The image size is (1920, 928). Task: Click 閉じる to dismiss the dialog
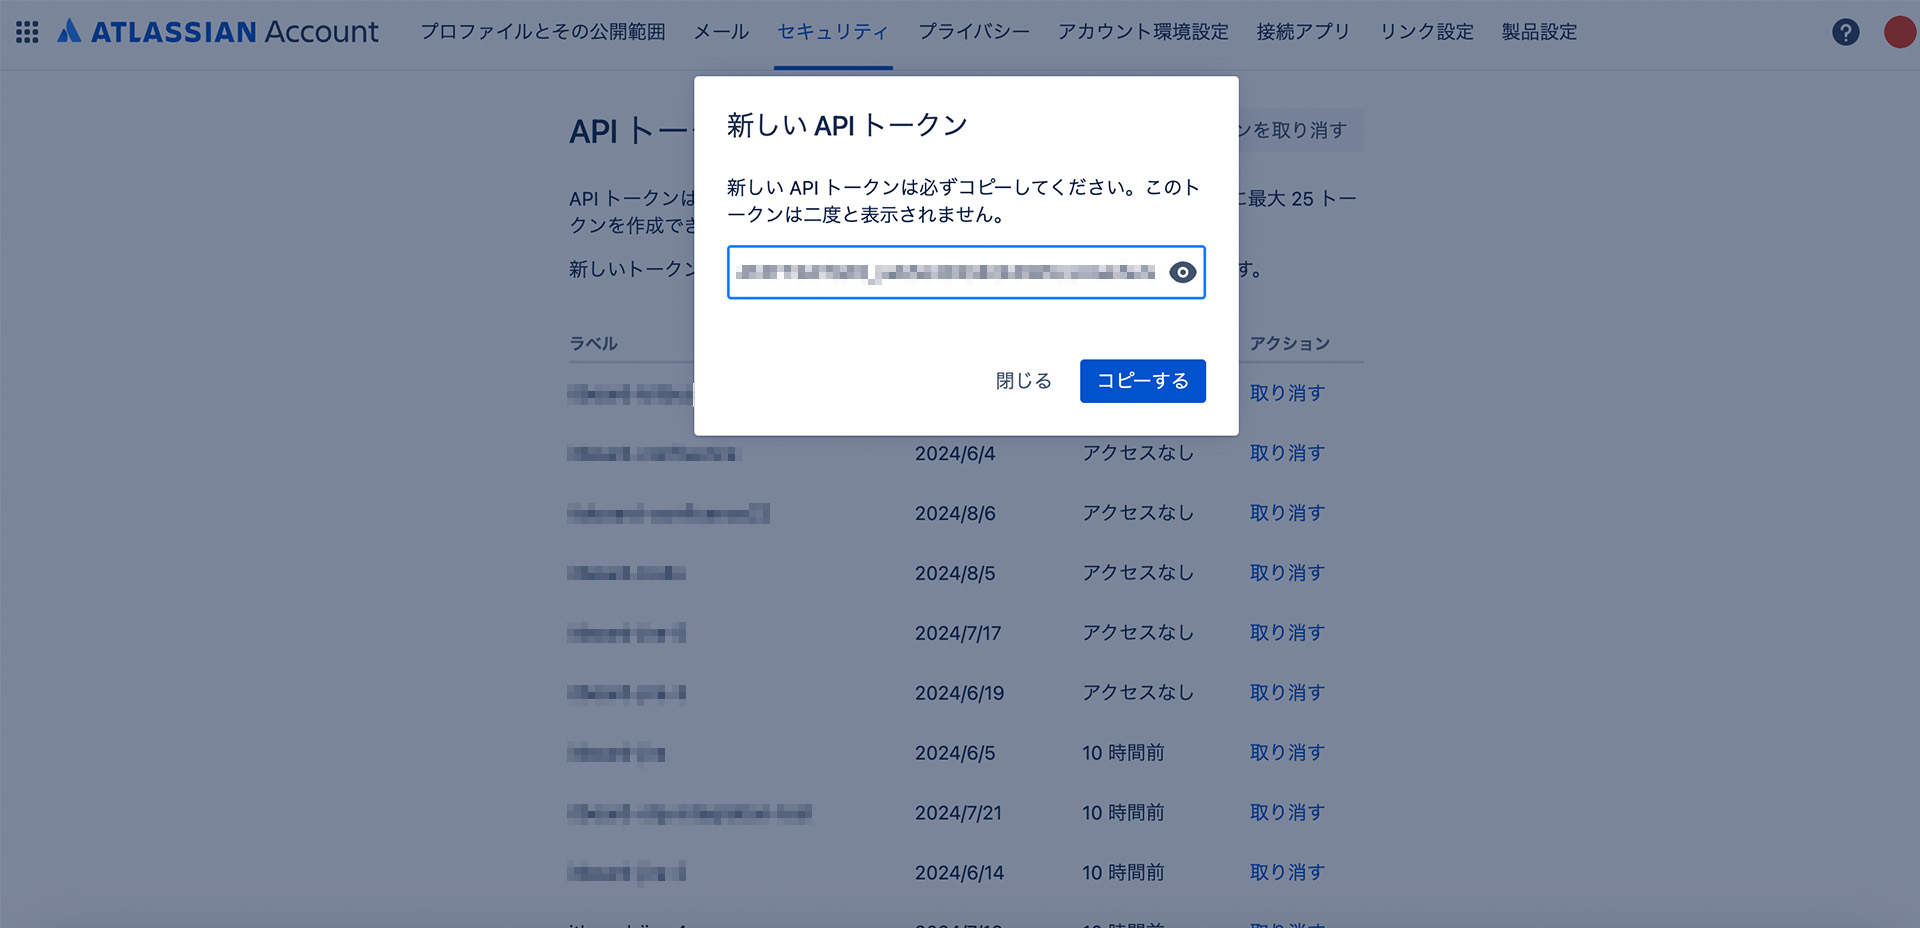coord(1023,381)
